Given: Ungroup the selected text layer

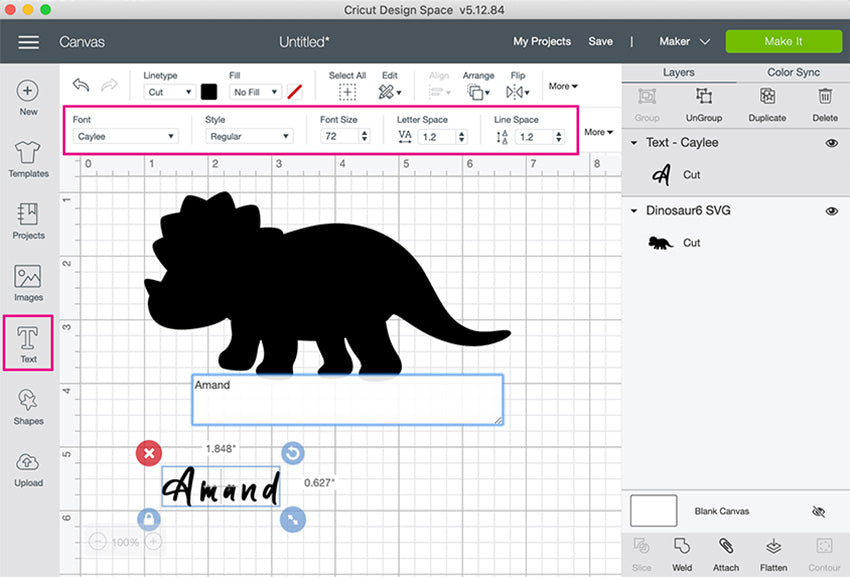Looking at the screenshot, I should tap(704, 105).
